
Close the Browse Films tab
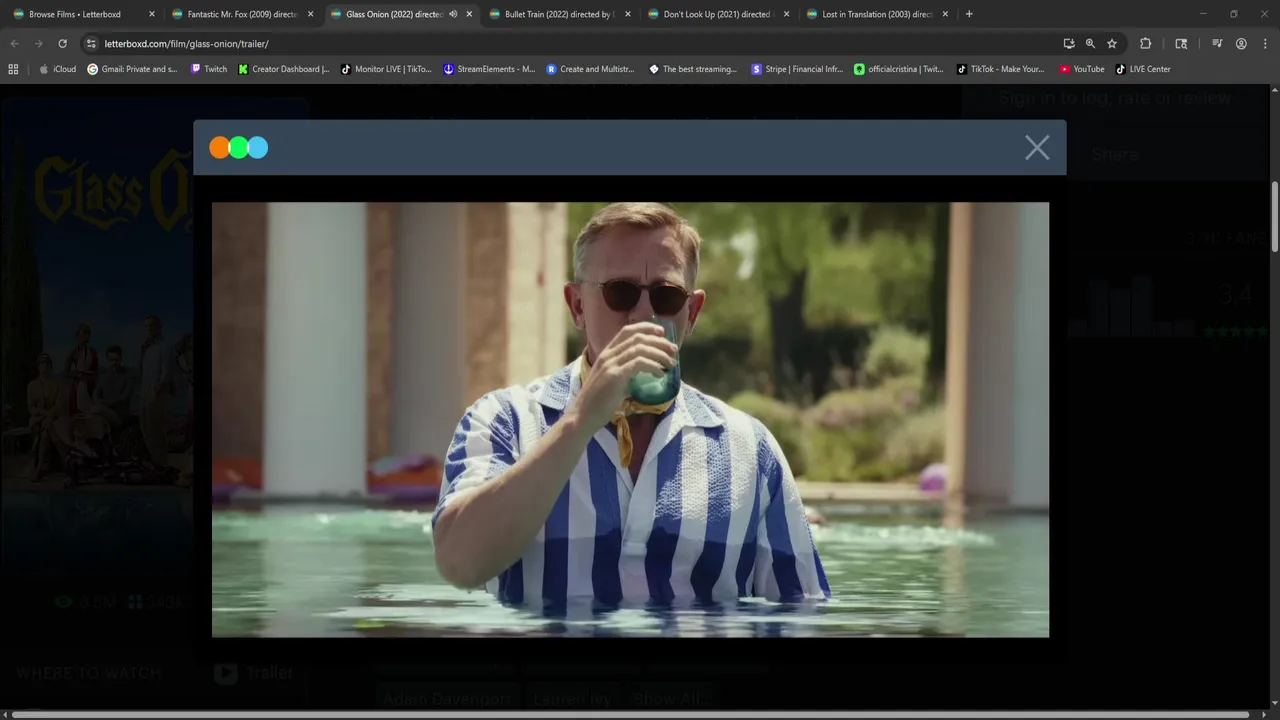(152, 14)
